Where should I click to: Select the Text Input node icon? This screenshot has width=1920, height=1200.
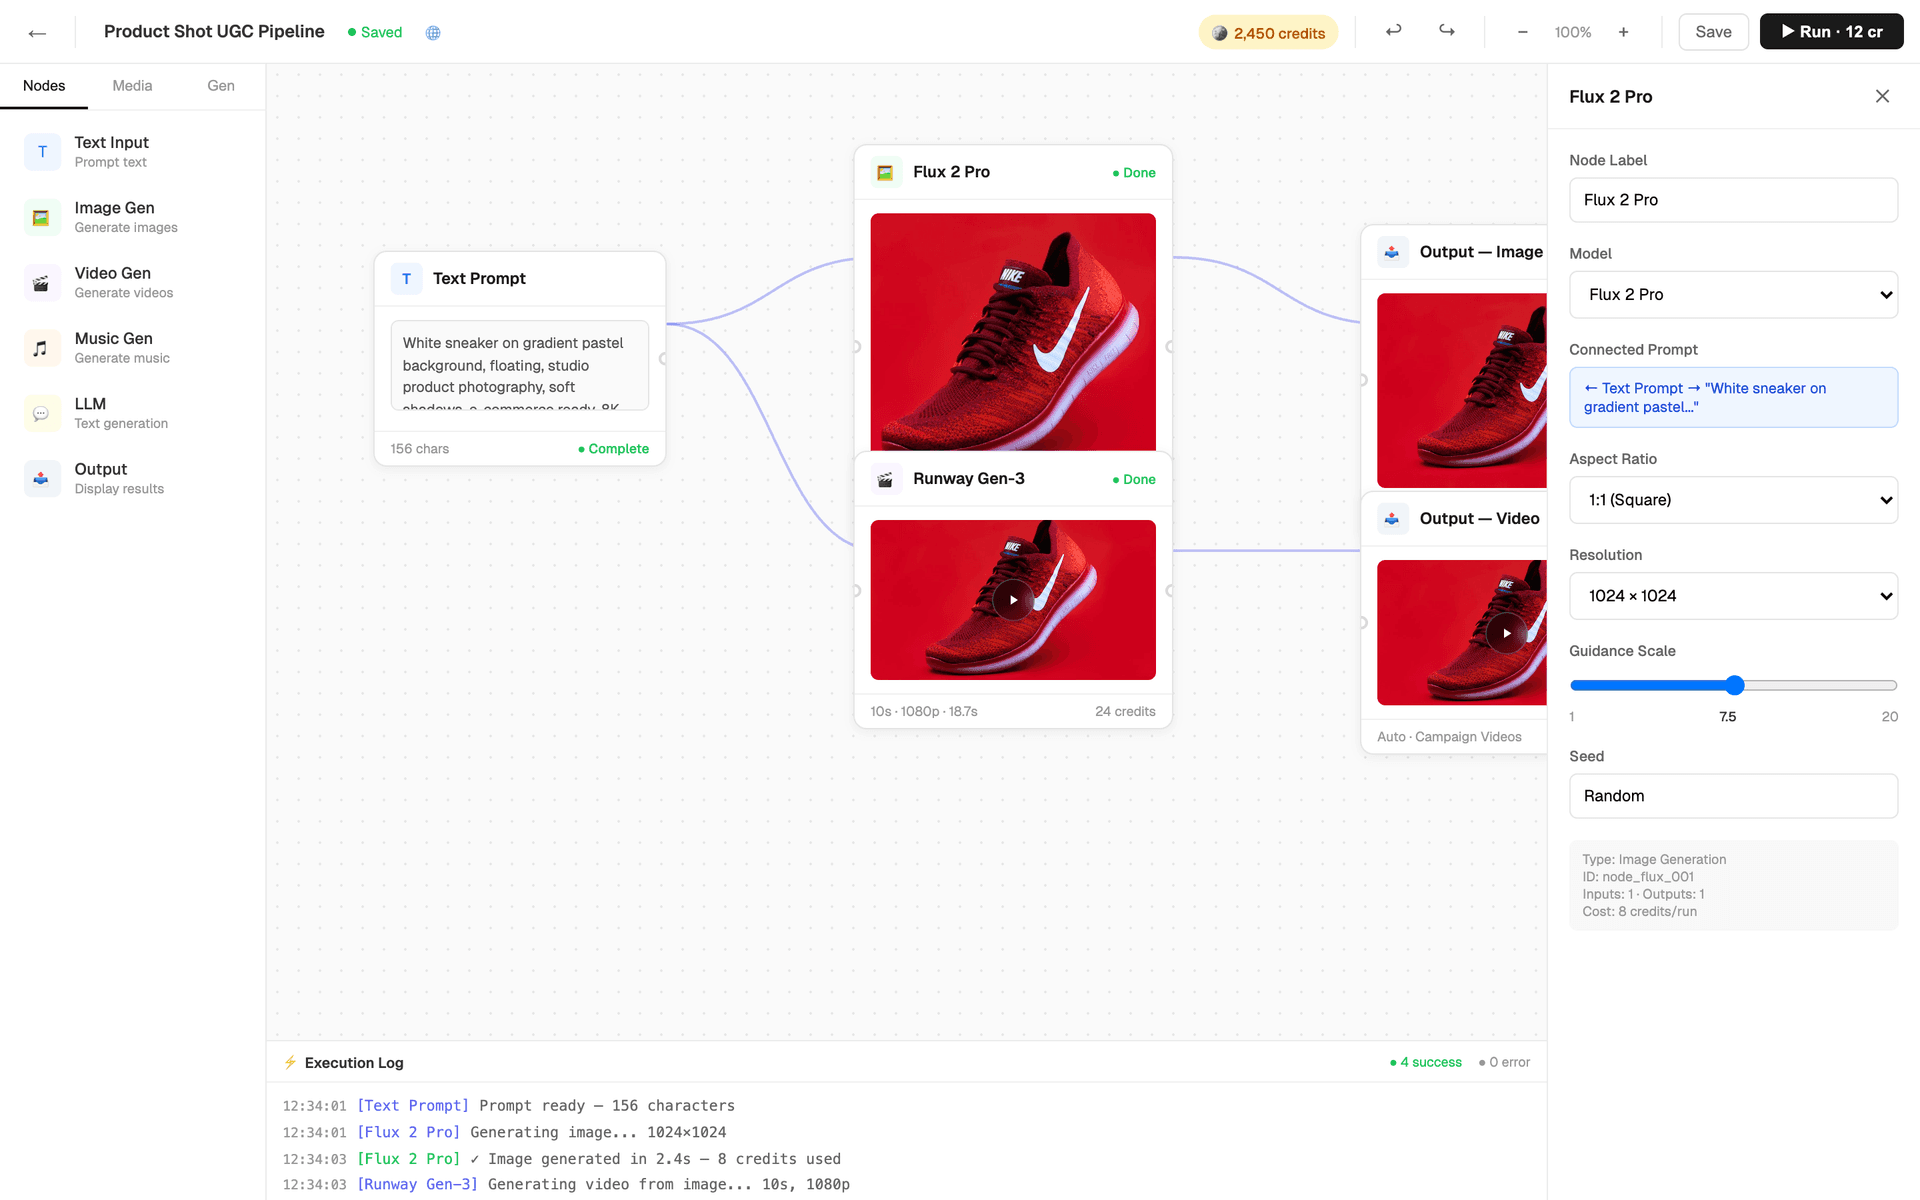[x=42, y=151]
